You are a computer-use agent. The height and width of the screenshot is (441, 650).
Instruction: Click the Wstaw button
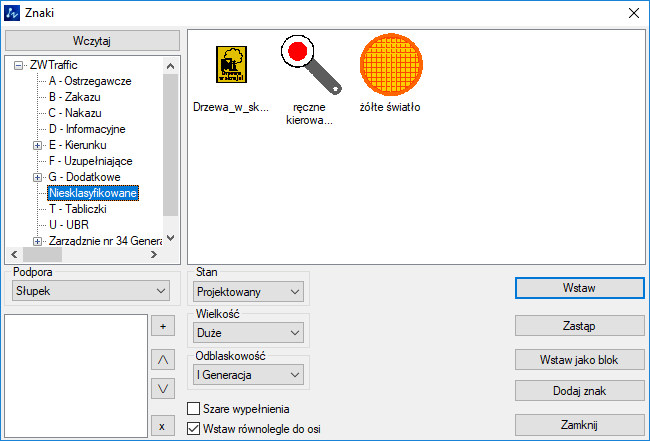[579, 288]
